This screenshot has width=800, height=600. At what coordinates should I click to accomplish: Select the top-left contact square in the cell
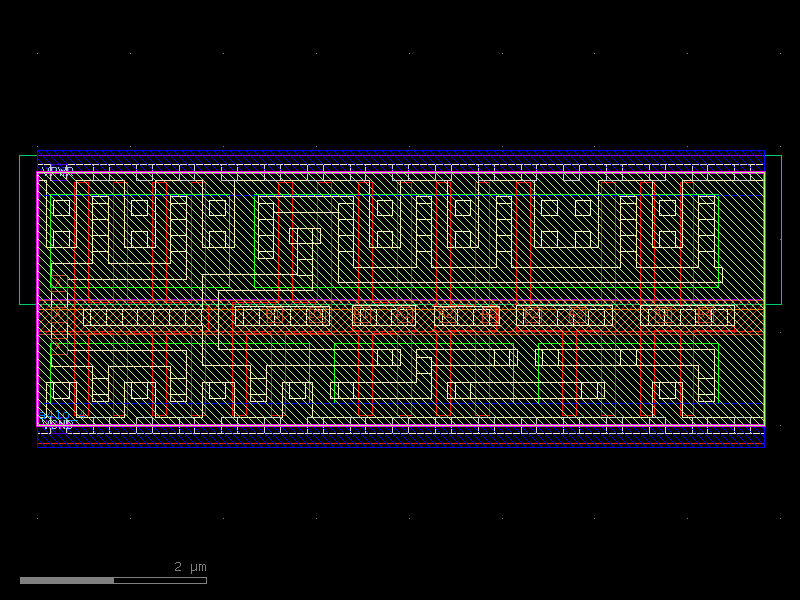(x=61, y=207)
